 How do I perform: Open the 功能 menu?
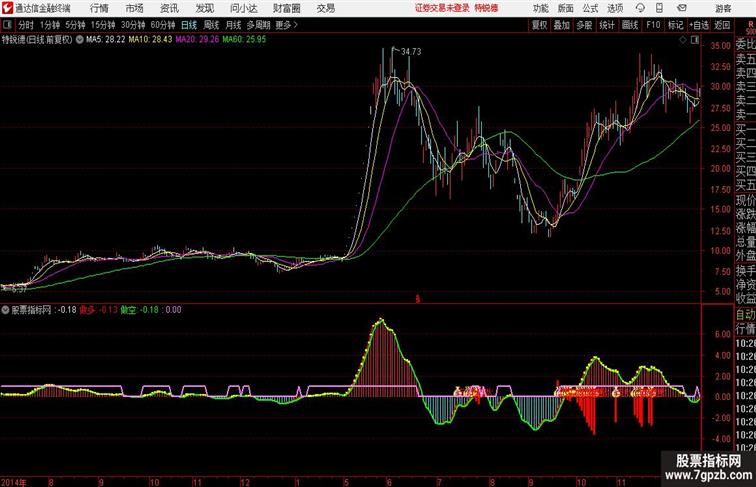coord(540,8)
